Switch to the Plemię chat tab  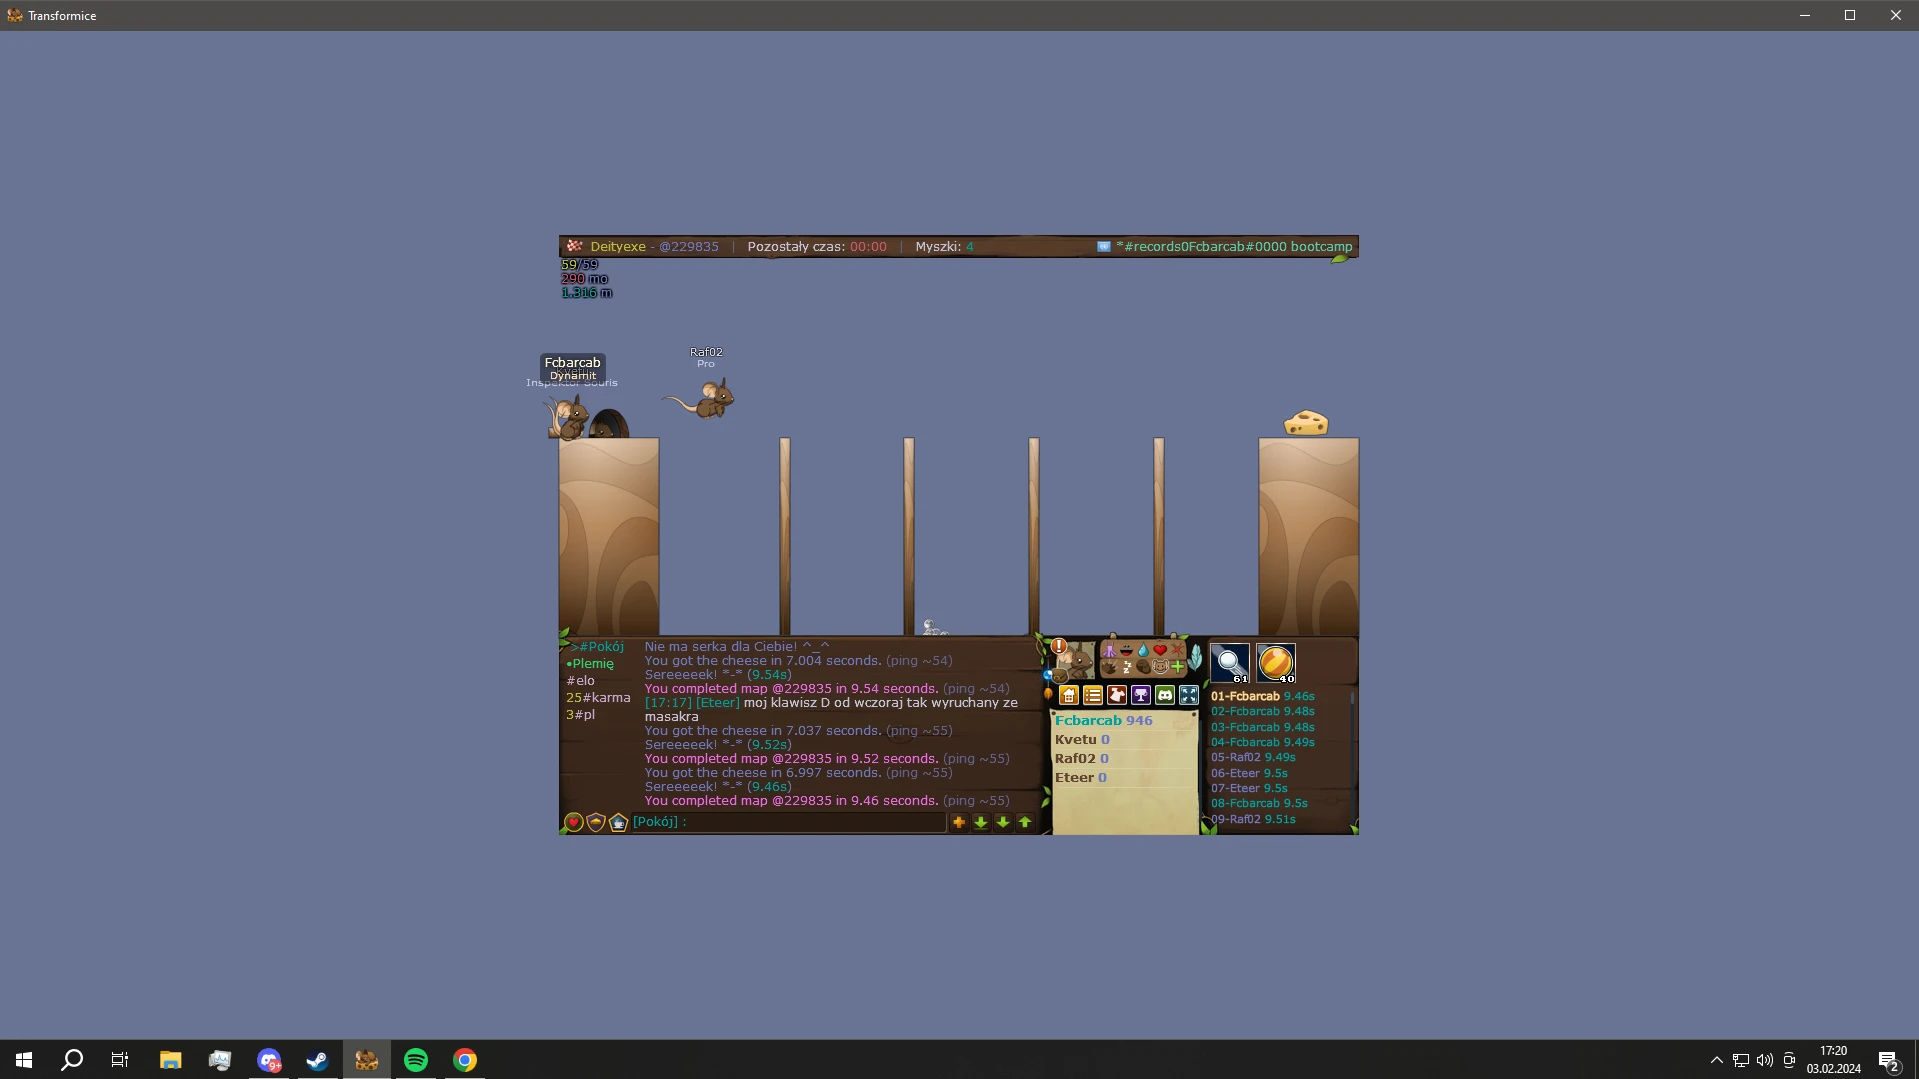tap(590, 664)
